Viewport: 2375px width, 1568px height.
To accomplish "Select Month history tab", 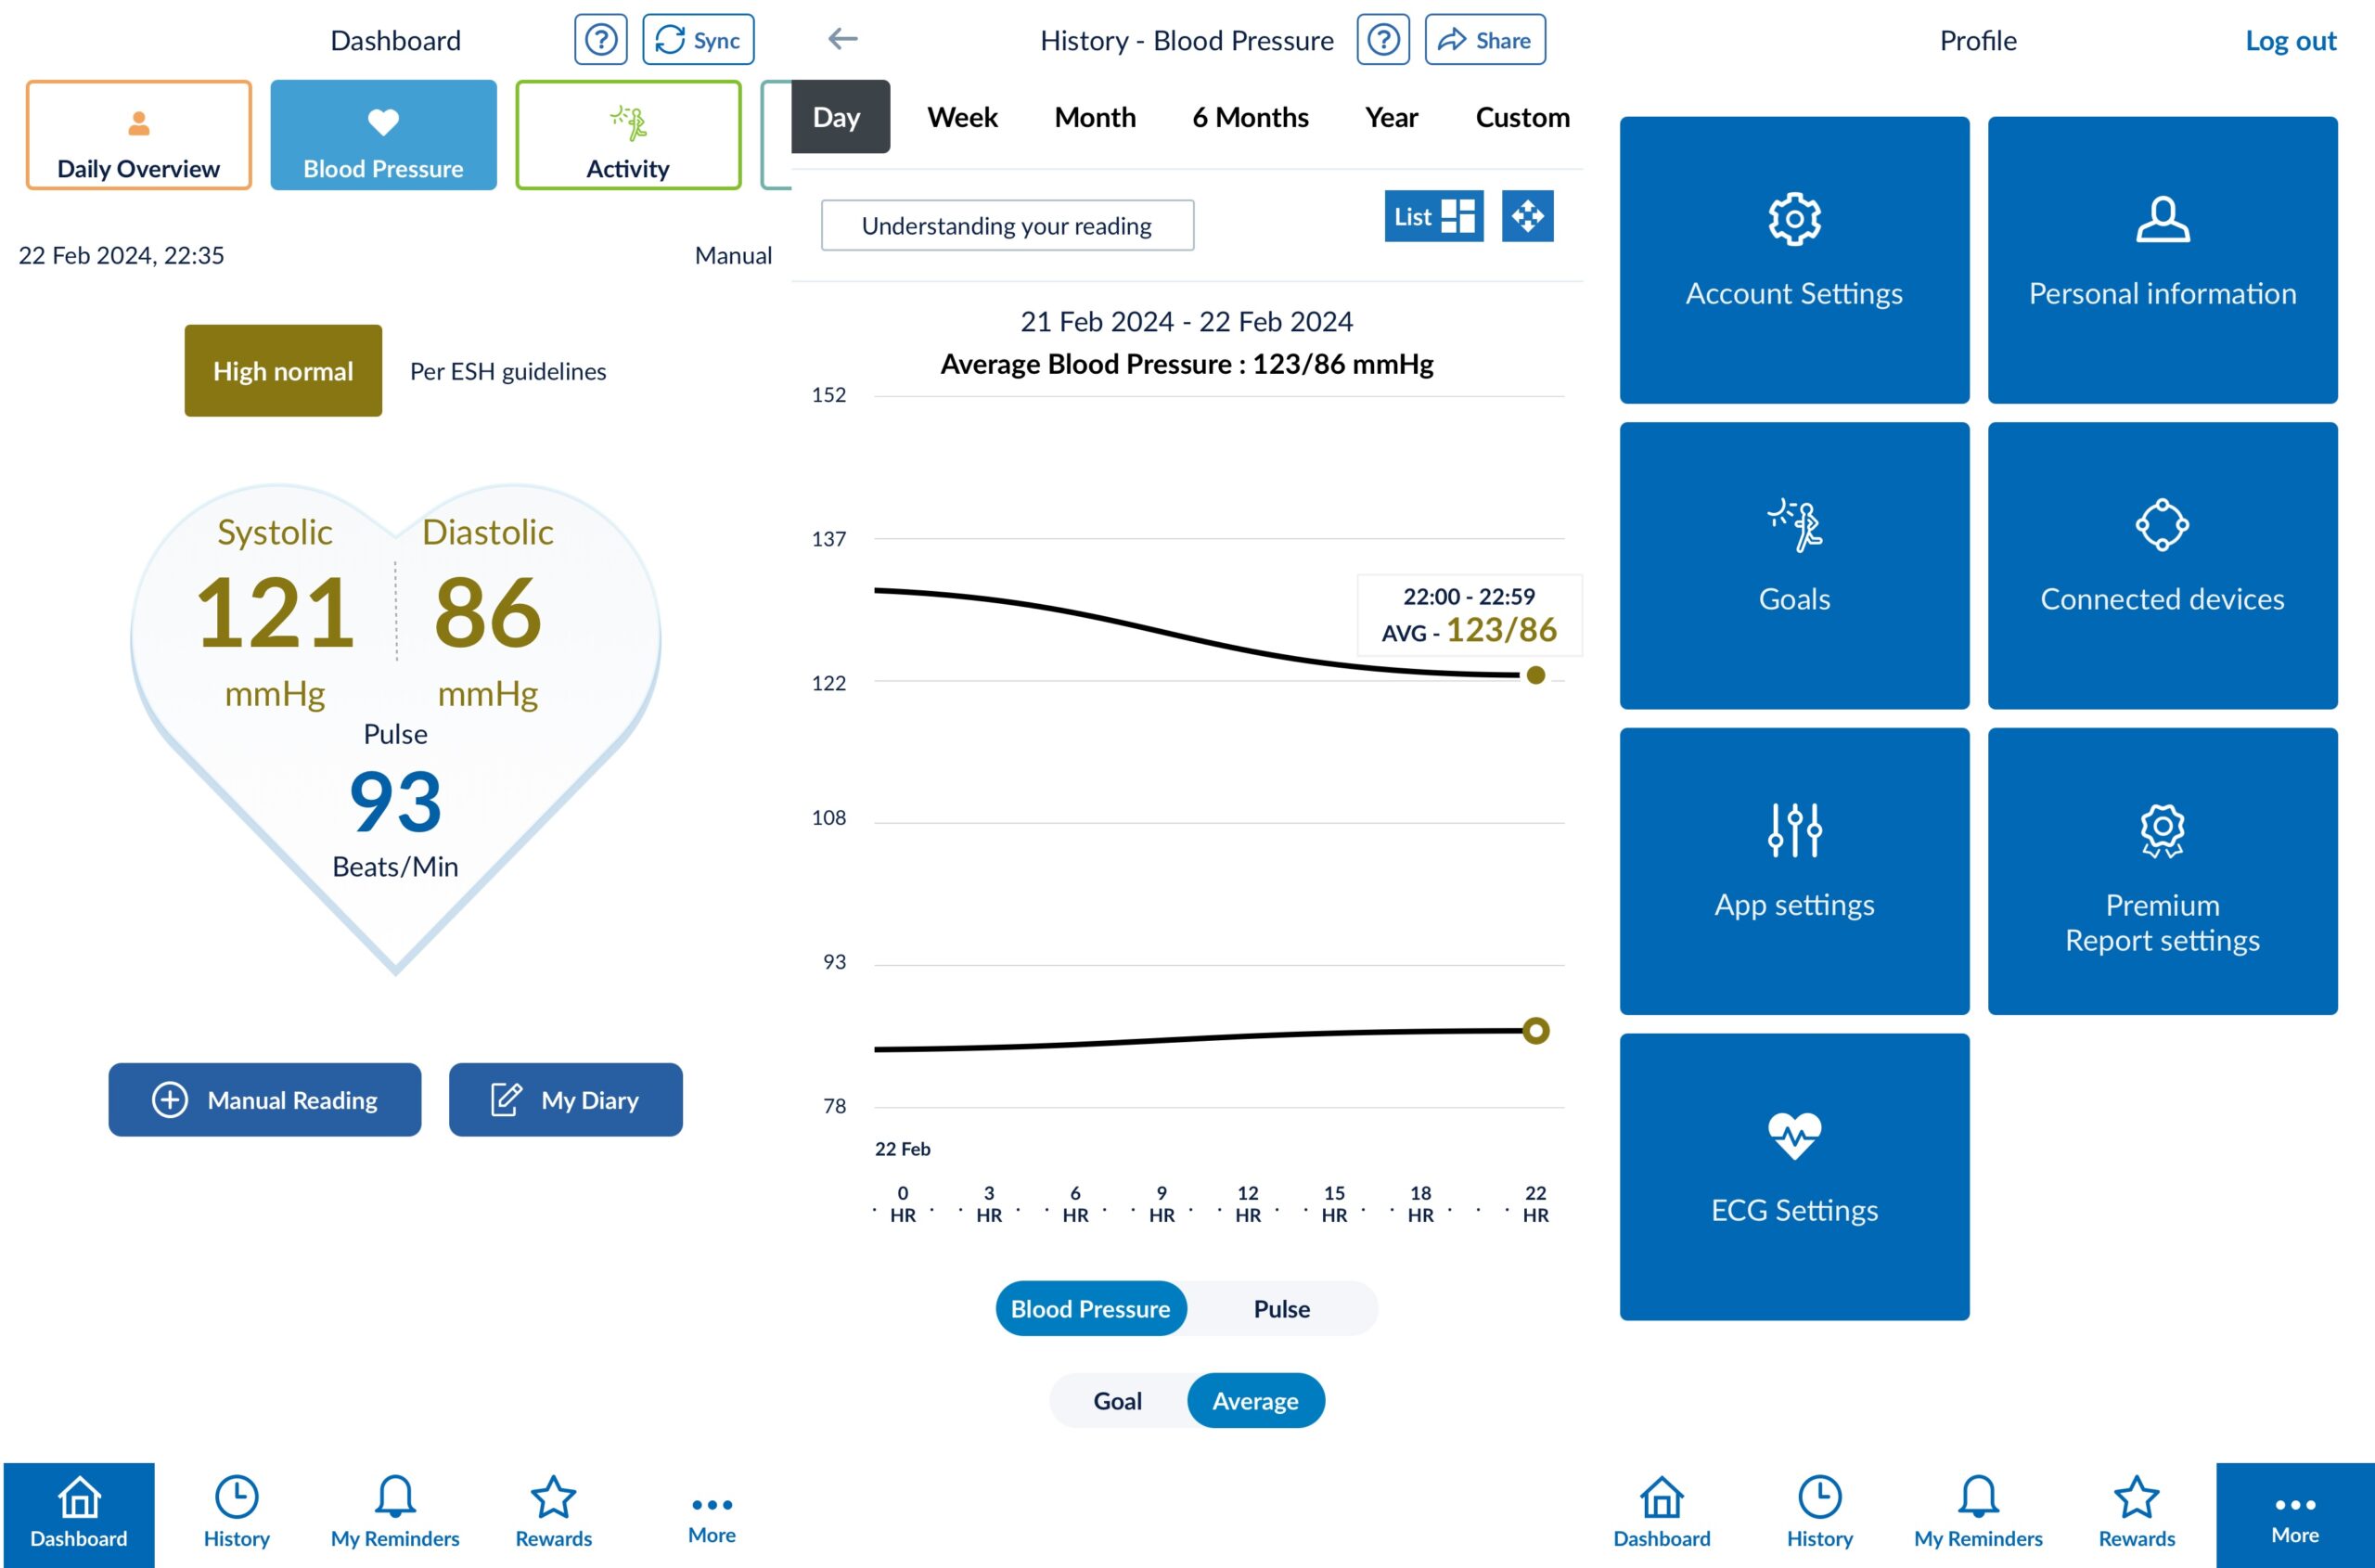I will tap(1095, 117).
